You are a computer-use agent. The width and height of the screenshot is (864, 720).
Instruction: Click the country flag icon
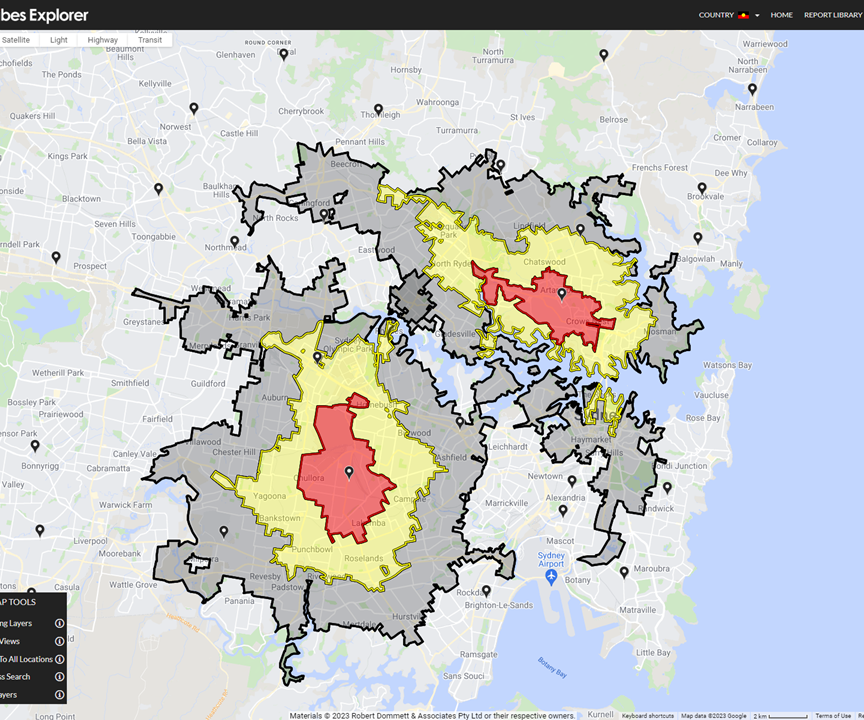tap(743, 15)
